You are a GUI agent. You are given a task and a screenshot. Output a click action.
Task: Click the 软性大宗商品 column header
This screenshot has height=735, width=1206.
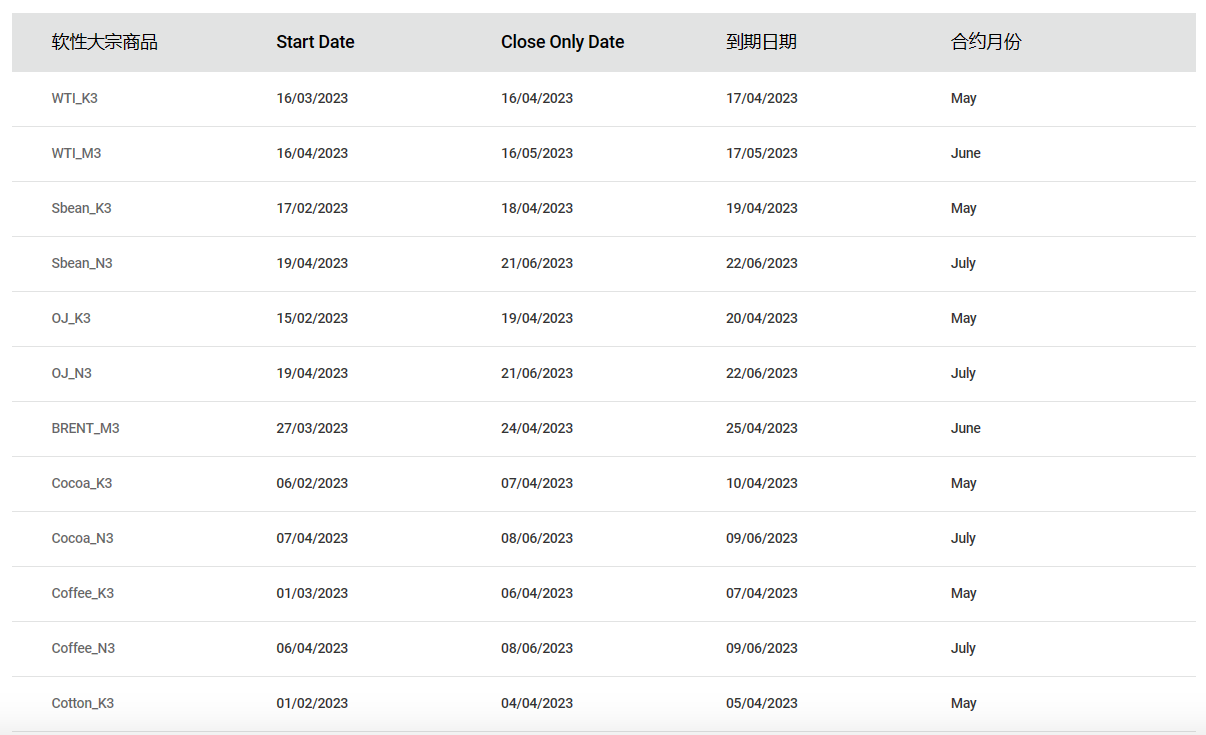point(105,42)
